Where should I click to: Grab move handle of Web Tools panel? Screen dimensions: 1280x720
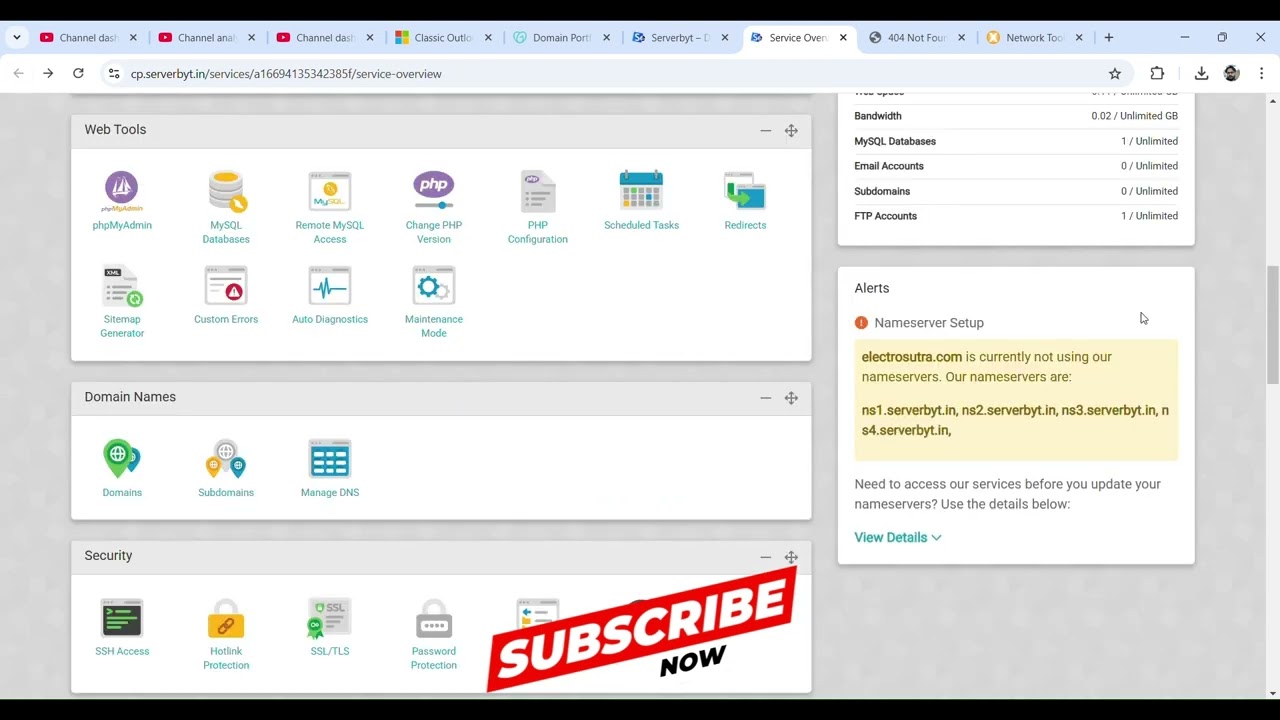click(791, 130)
